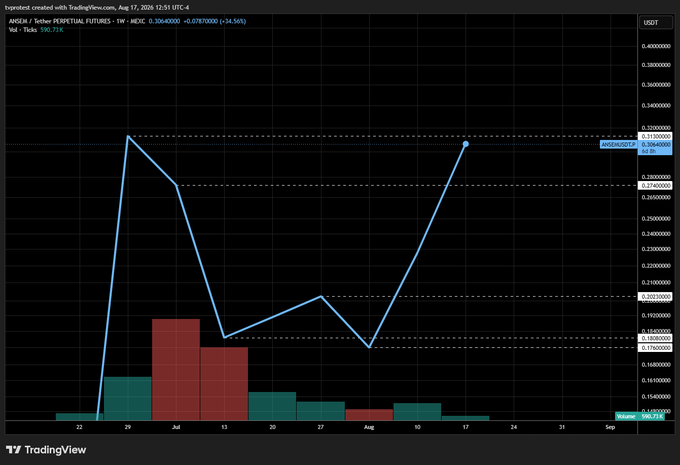Click the 0.21000000 price axis tick
The image size is (680, 465).
pyautogui.click(x=656, y=282)
